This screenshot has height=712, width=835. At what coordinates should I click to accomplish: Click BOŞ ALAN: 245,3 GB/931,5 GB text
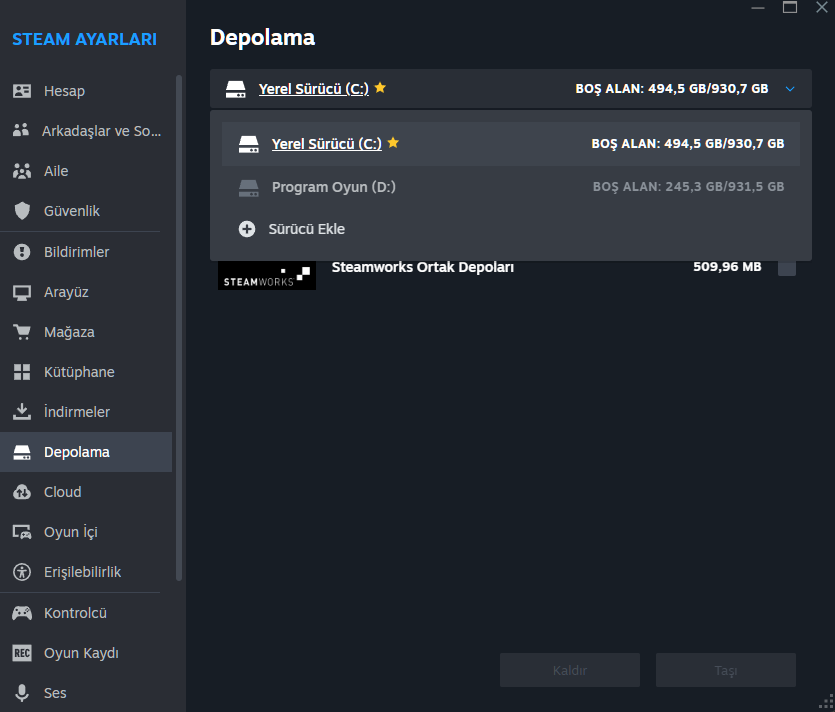[x=688, y=187]
